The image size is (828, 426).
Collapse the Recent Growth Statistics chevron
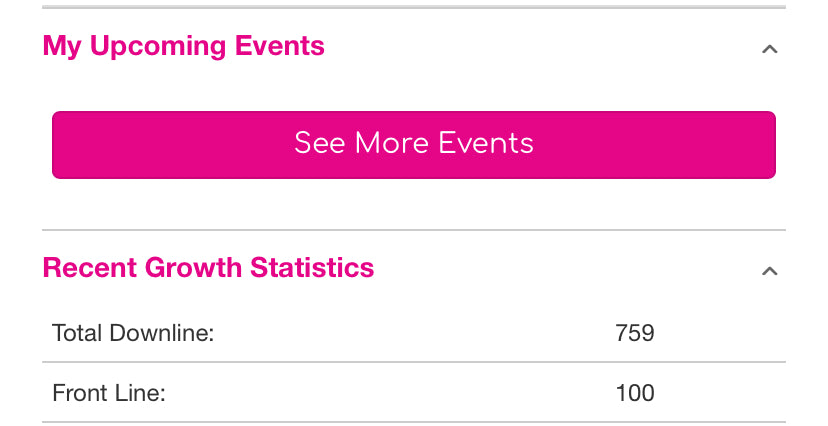coord(769,270)
